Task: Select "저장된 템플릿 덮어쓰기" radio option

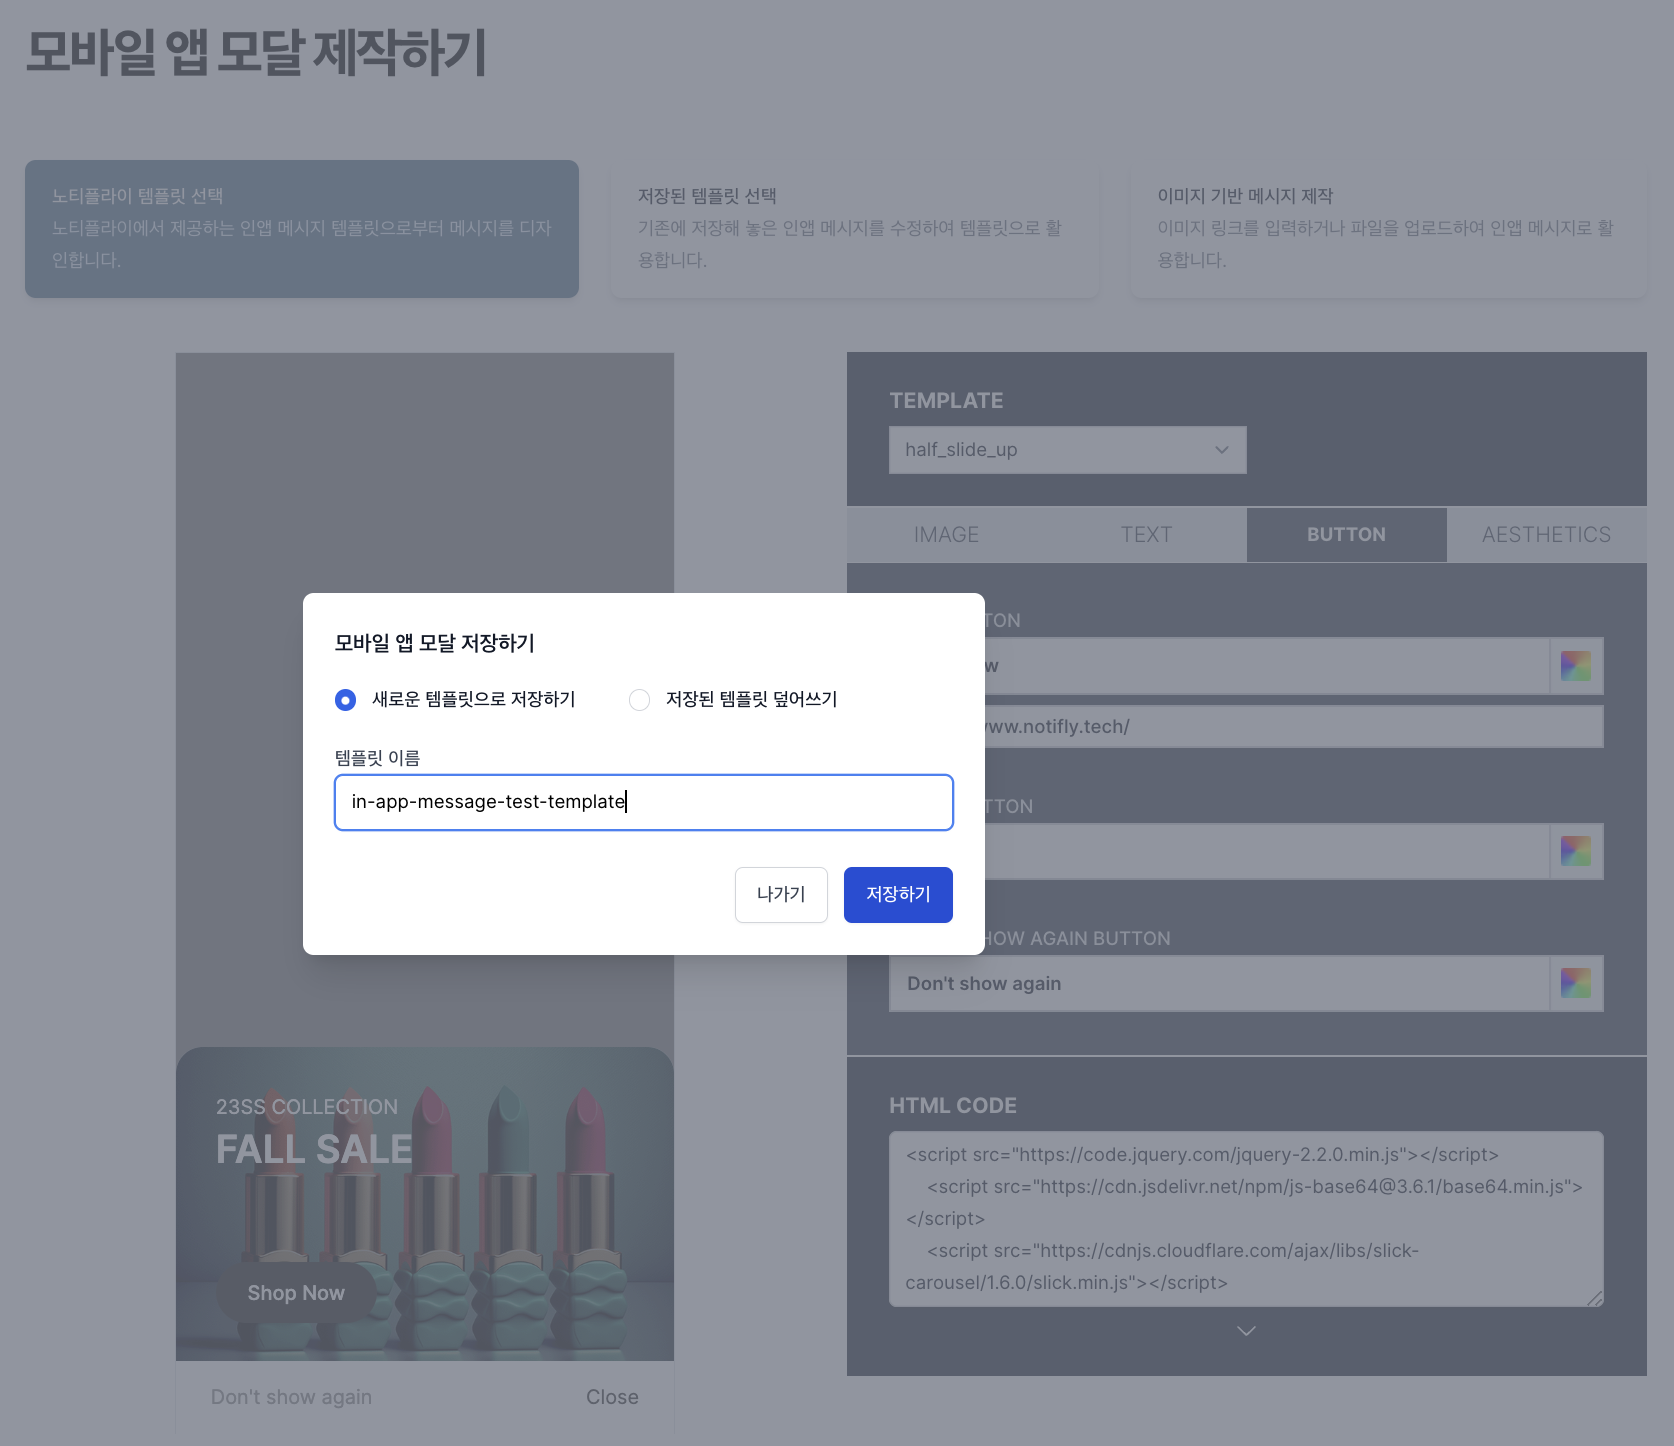Action: point(639,700)
